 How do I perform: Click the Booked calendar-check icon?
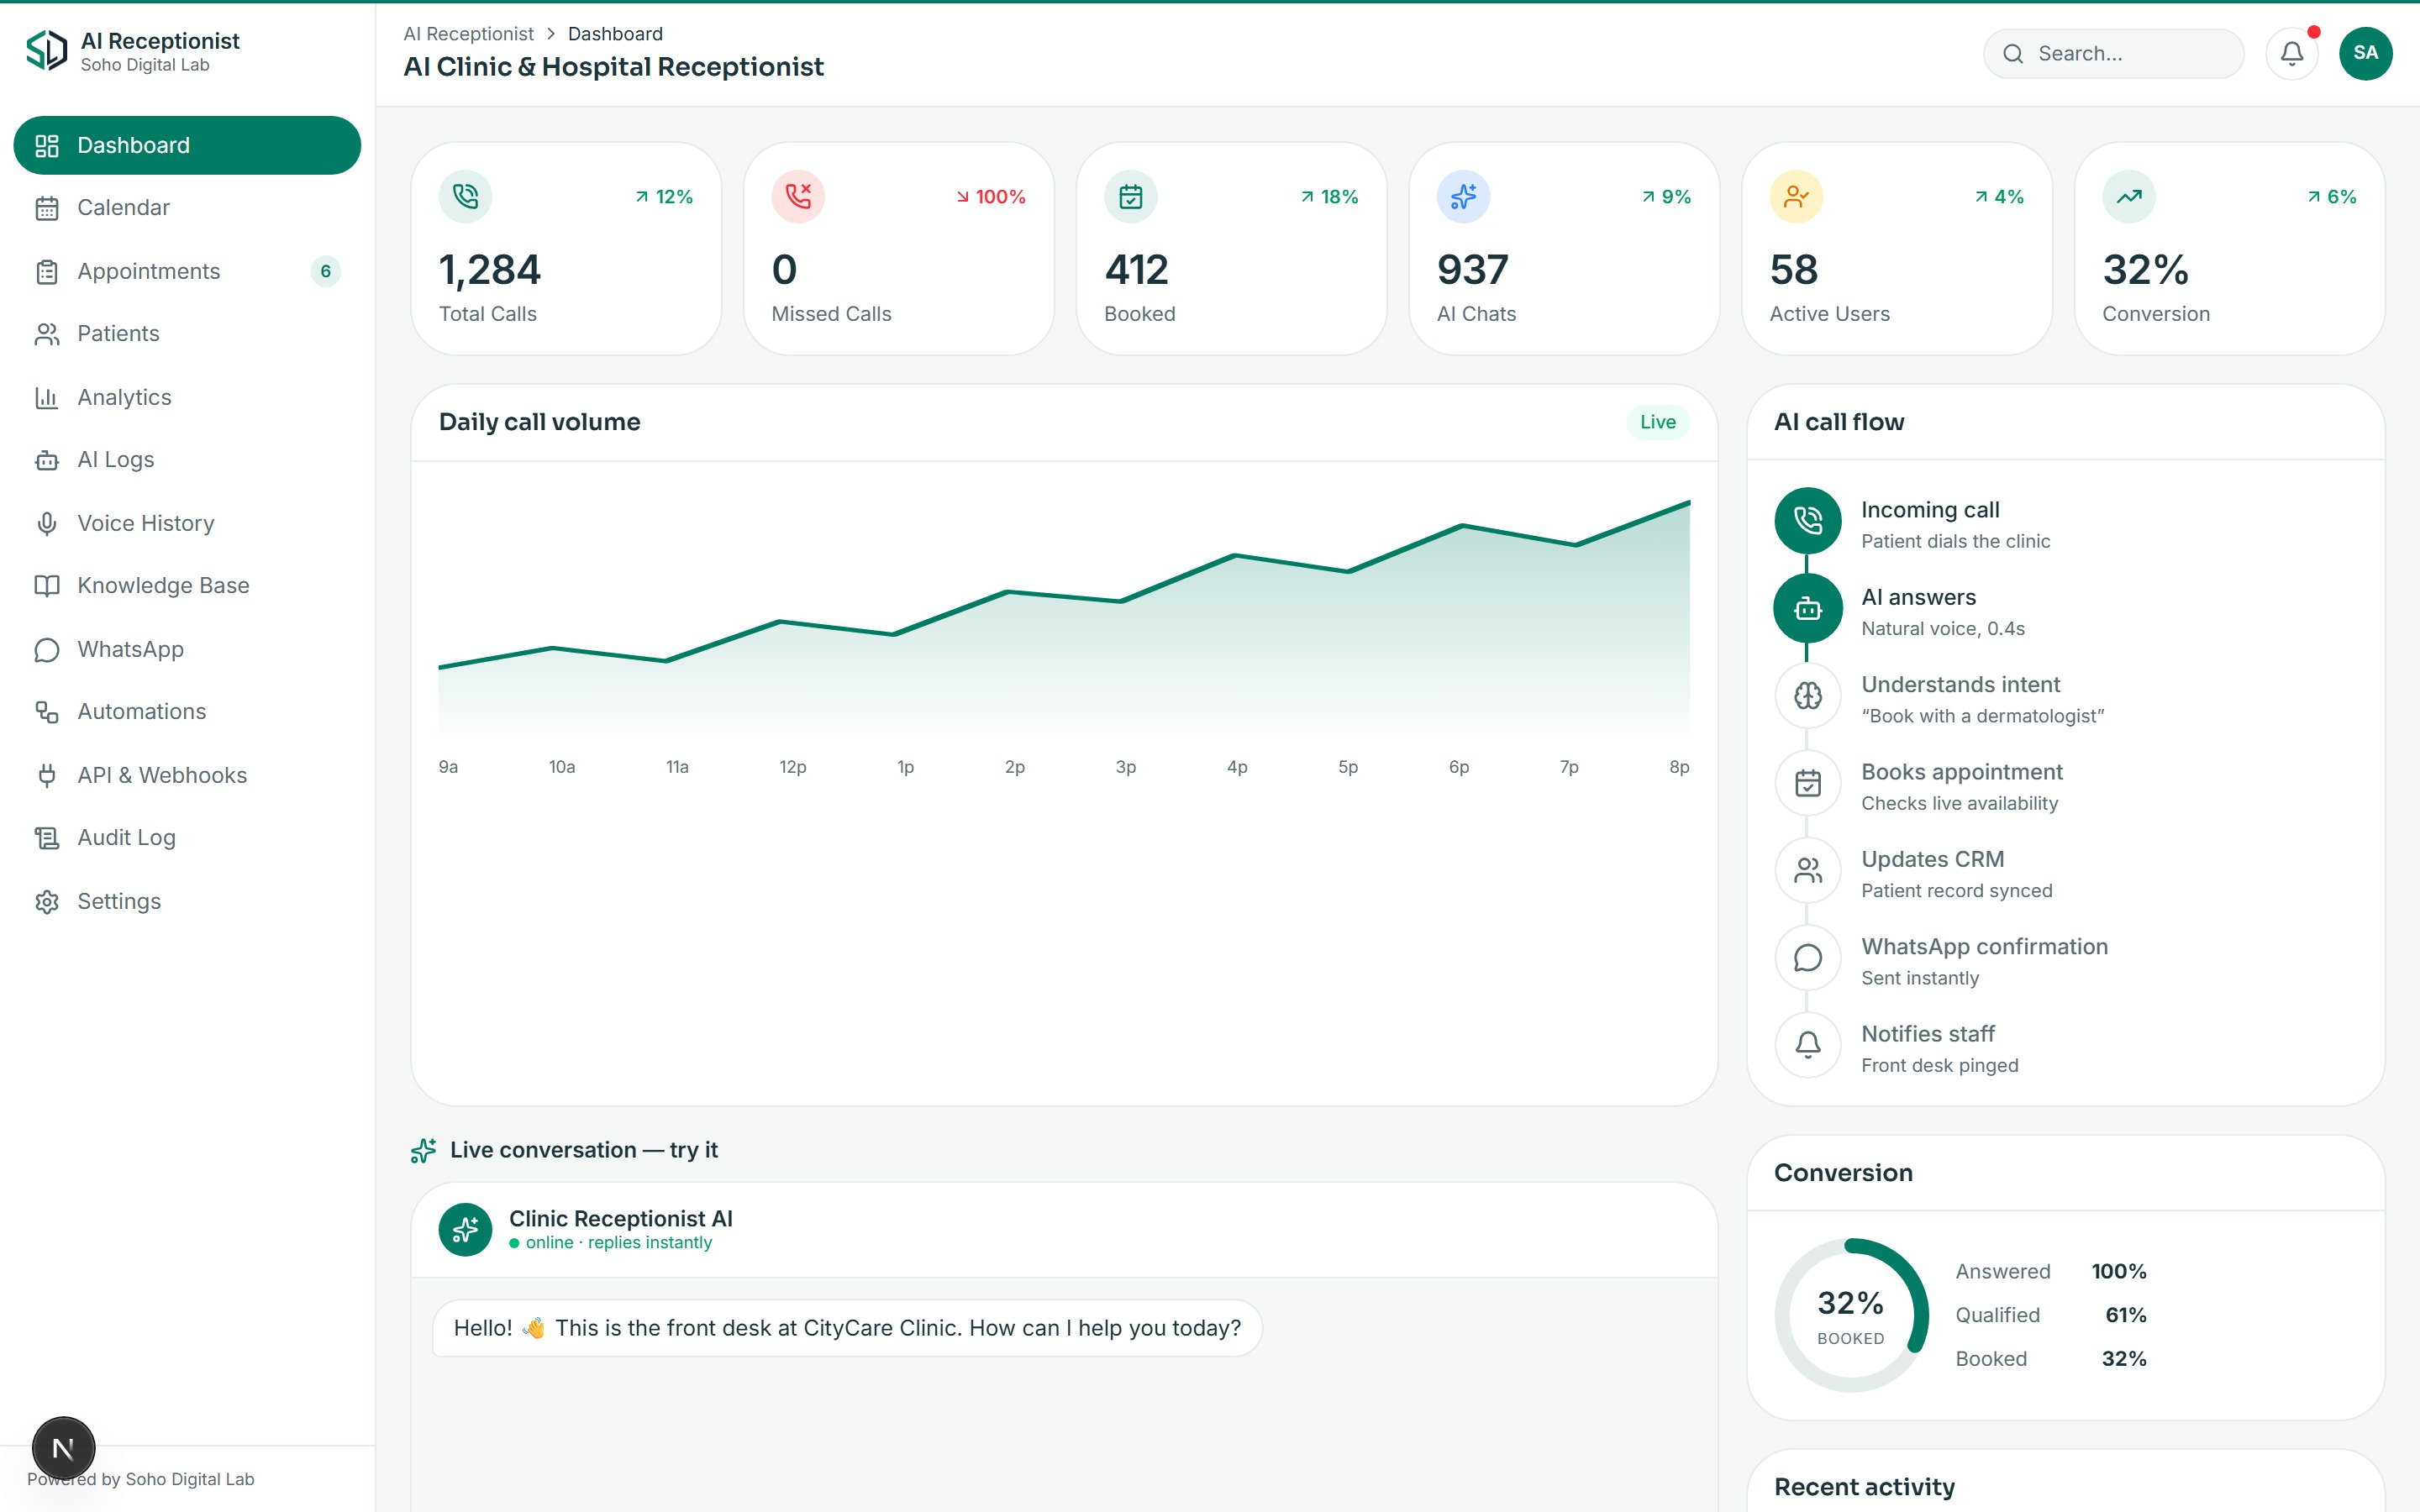(x=1131, y=196)
